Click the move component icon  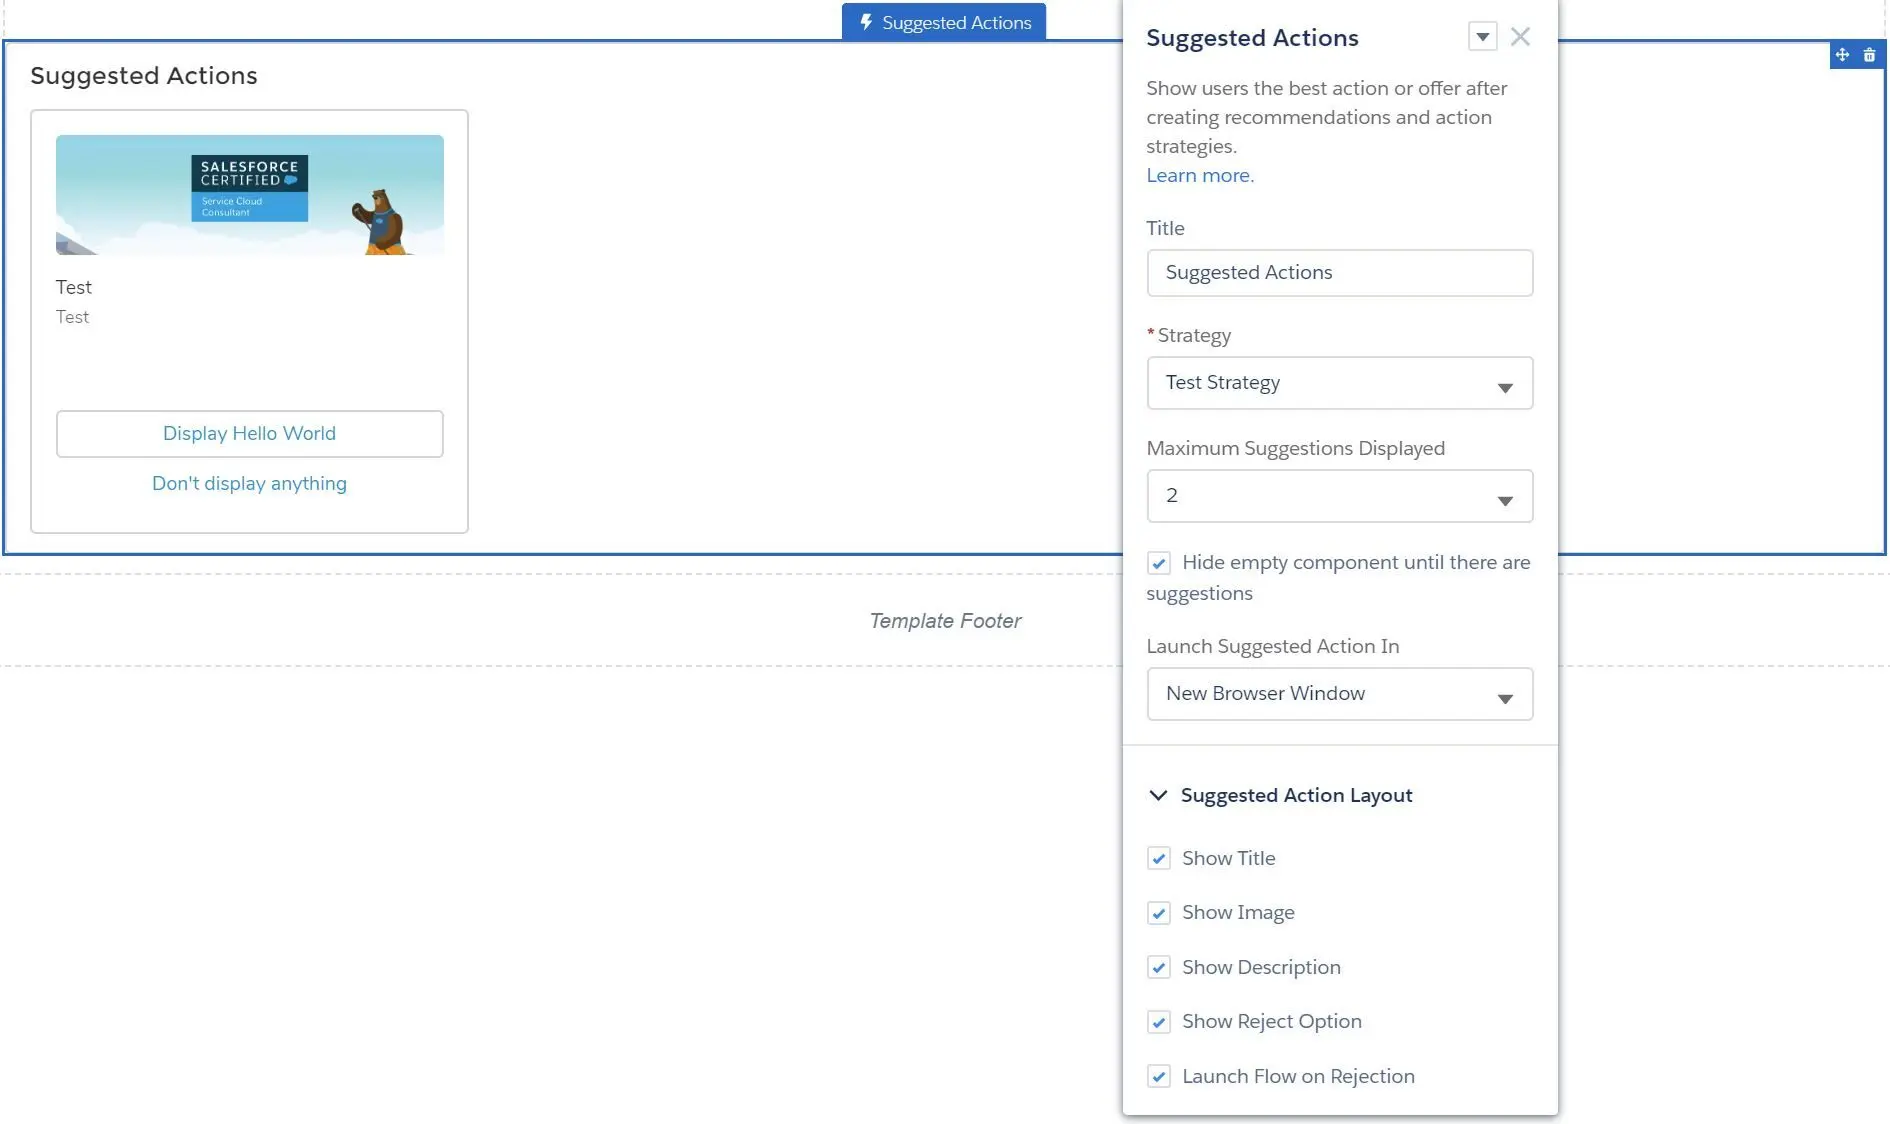pos(1842,55)
